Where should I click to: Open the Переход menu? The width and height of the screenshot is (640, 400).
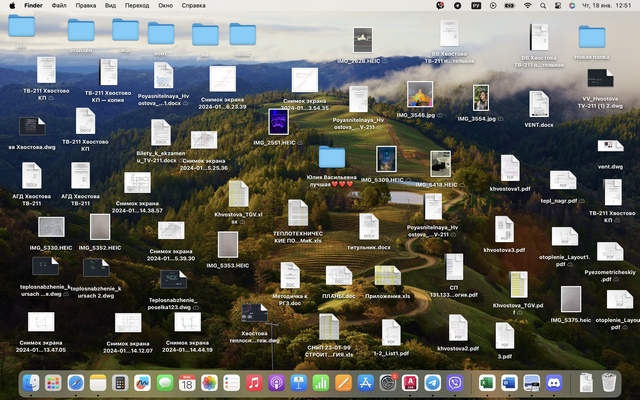[x=137, y=5]
